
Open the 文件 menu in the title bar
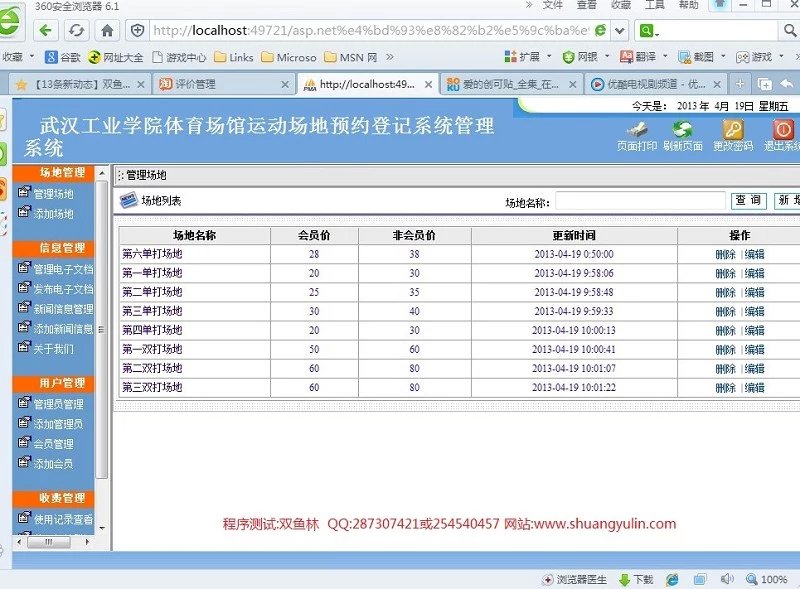click(x=552, y=5)
